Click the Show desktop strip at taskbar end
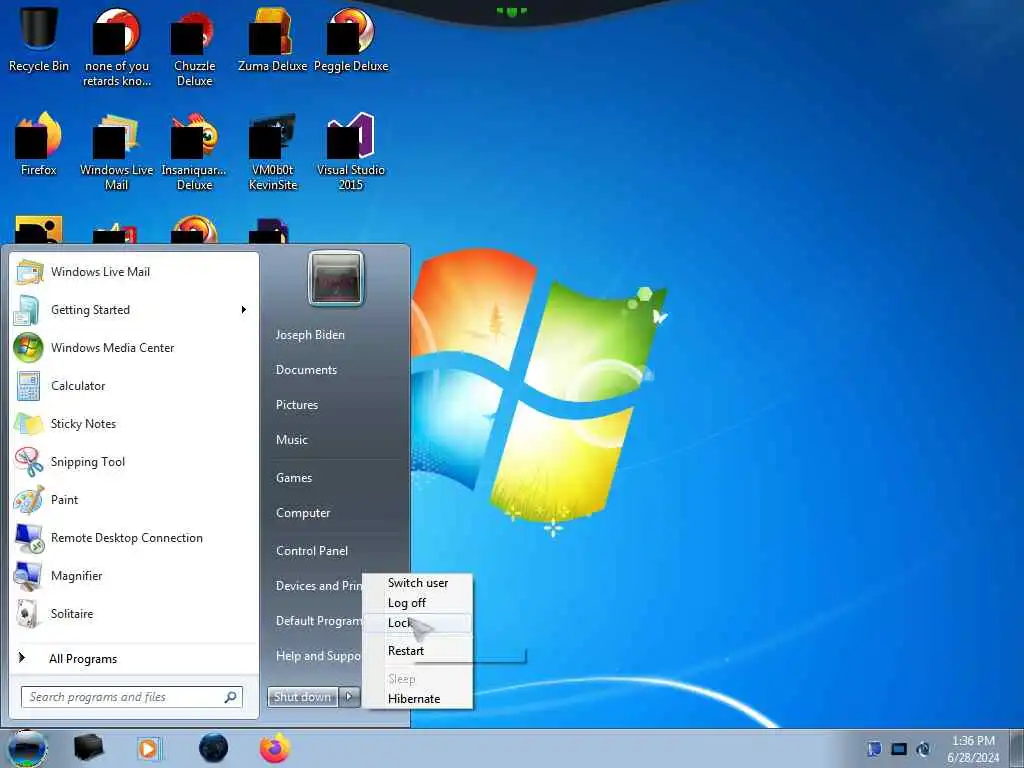Viewport: 1024px width, 768px height. click(x=1017, y=748)
